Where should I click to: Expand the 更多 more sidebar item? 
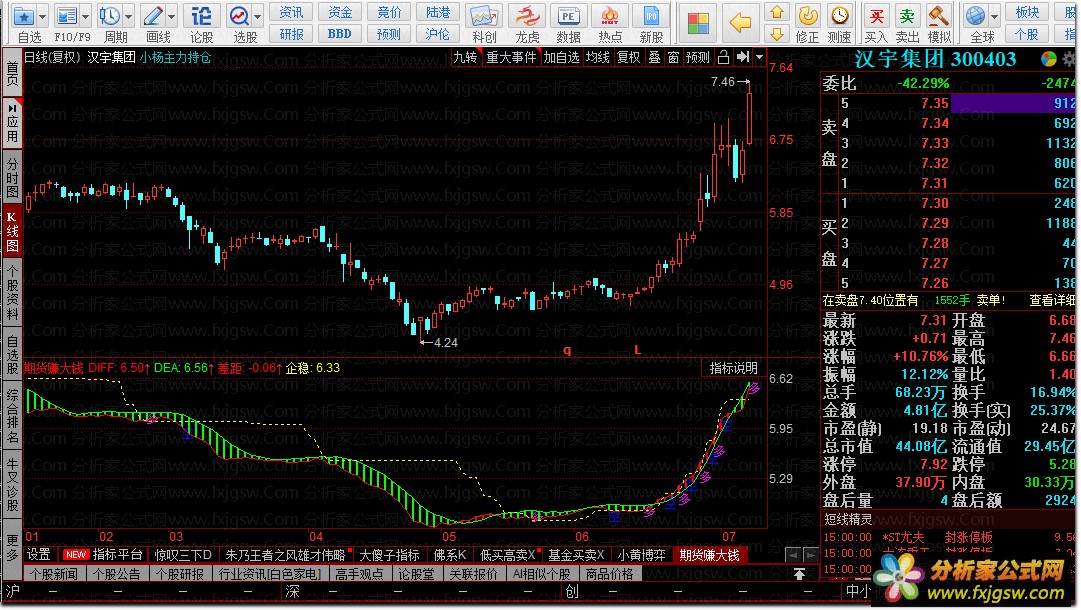tap(12, 548)
